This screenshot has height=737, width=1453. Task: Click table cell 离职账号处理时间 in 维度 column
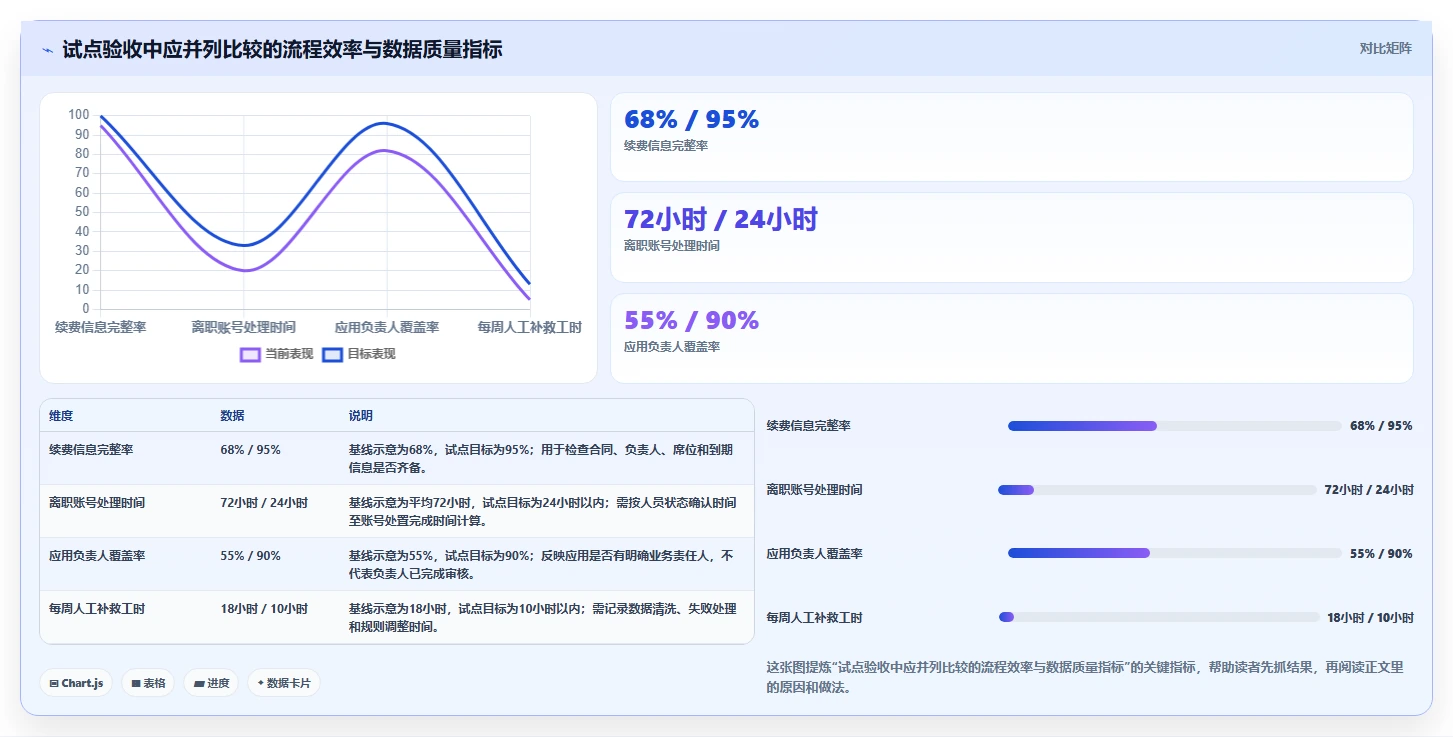(x=97, y=503)
